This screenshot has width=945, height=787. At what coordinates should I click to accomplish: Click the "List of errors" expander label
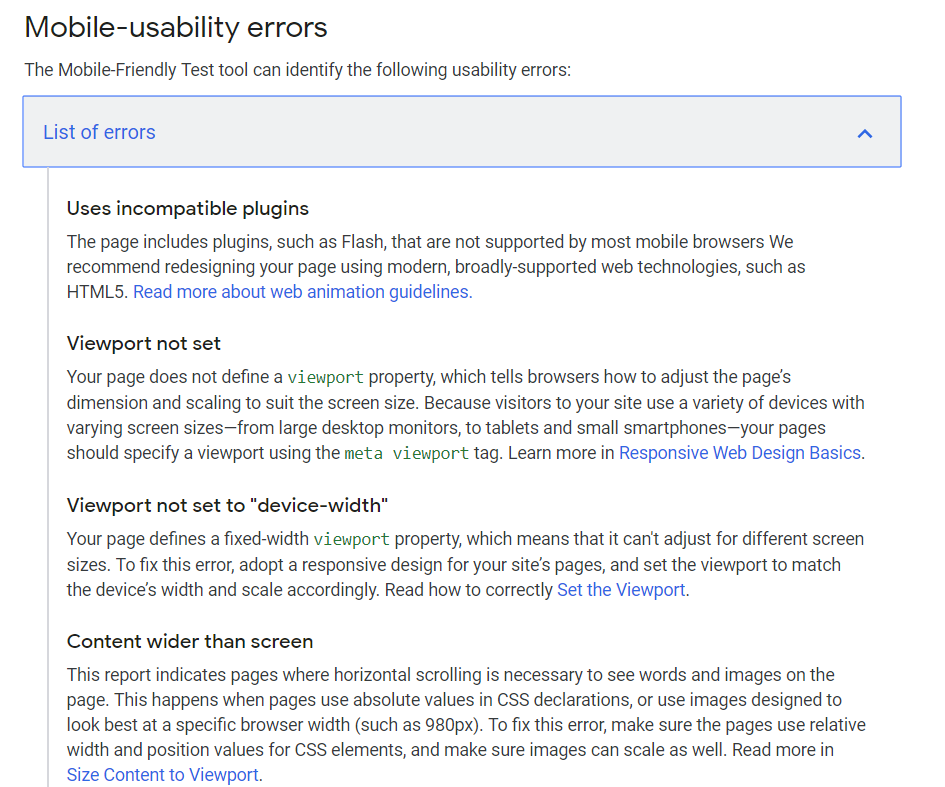pyautogui.click(x=99, y=132)
